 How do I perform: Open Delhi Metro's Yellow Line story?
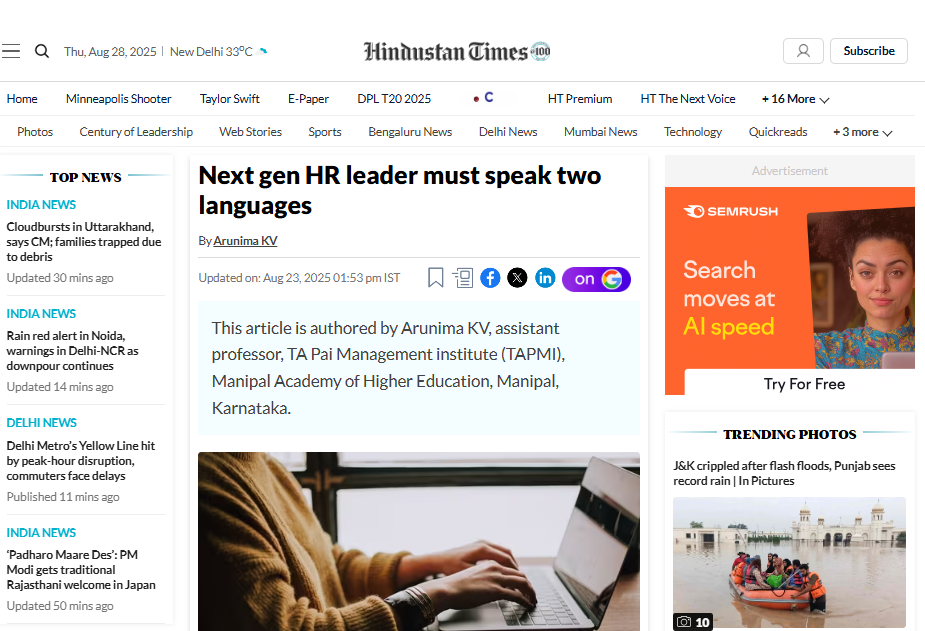(x=81, y=461)
